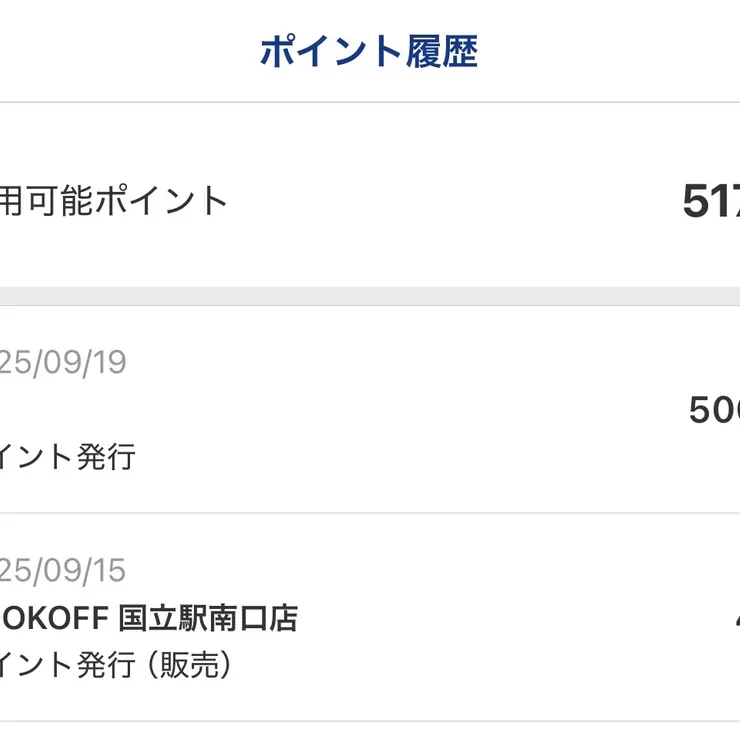Click the ポイント履歴 page title

tap(369, 52)
